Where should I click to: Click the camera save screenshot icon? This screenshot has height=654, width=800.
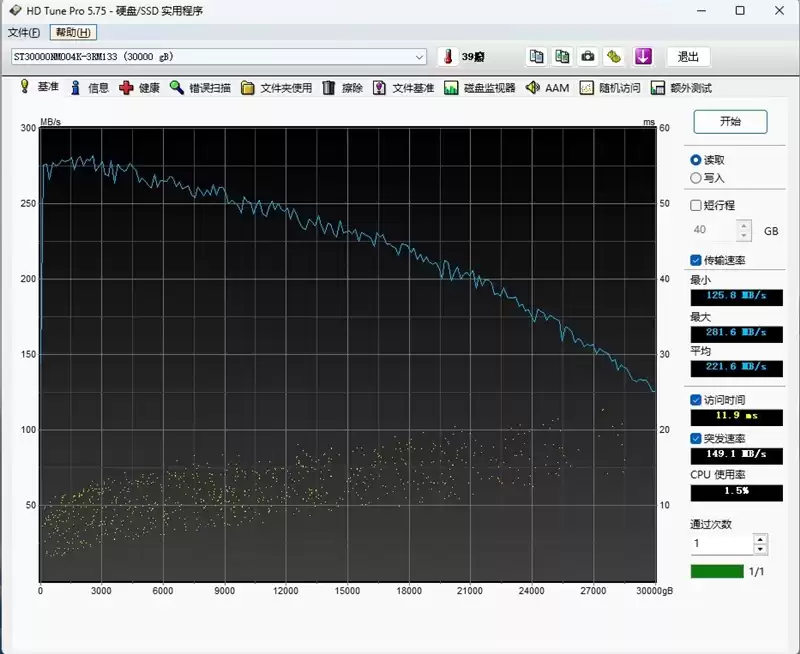[x=588, y=57]
